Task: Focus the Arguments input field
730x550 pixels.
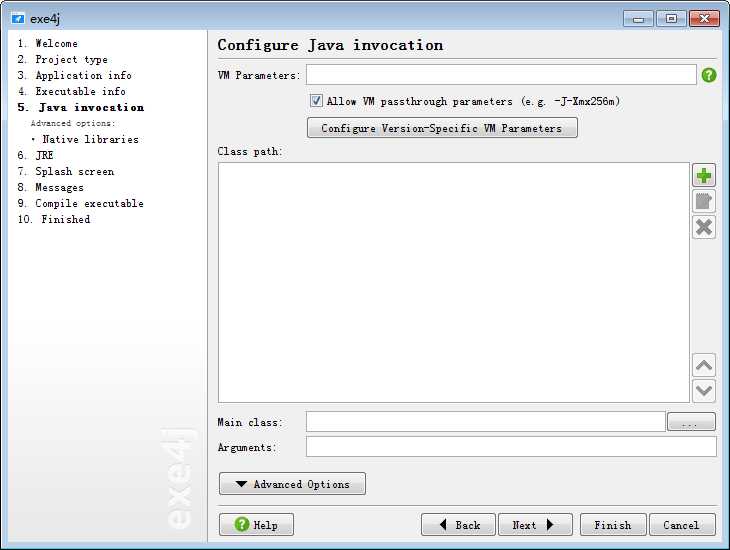Action: click(x=511, y=447)
